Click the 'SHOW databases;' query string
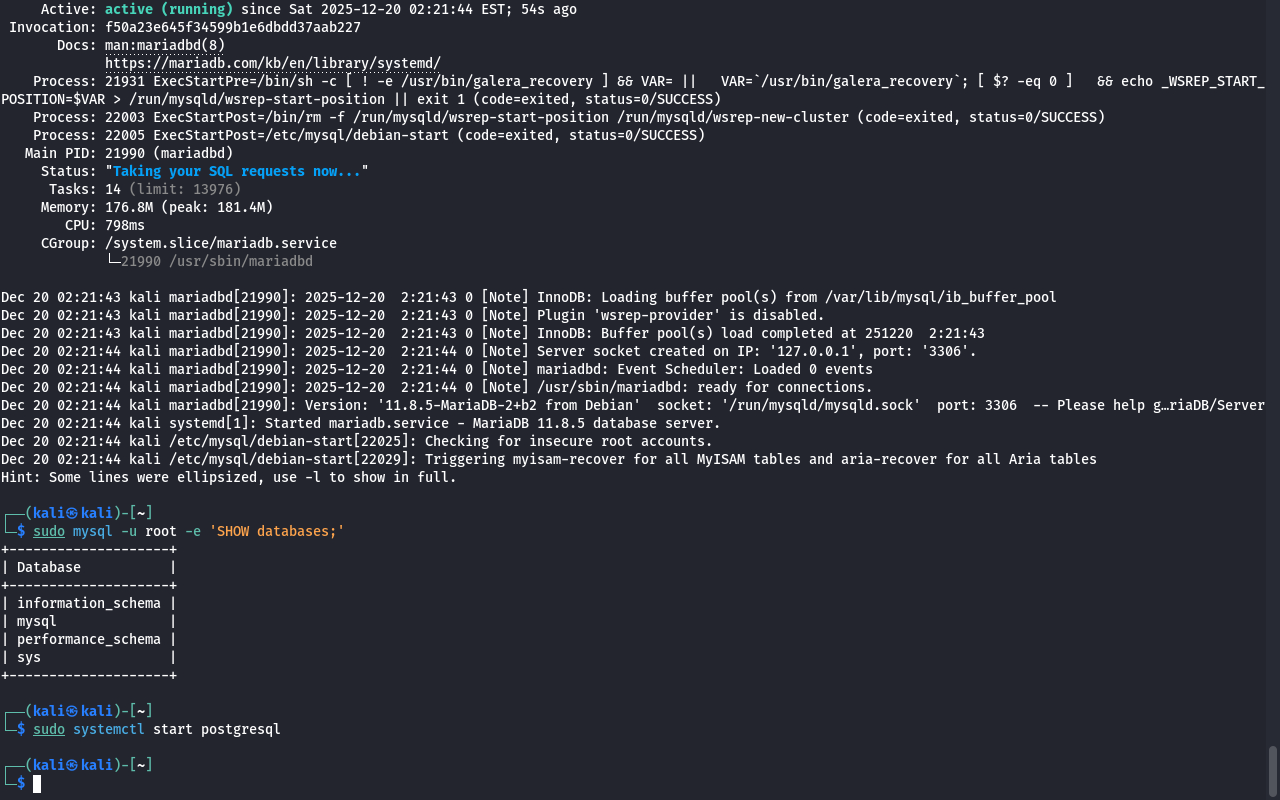This screenshot has height=800, width=1280. (x=276, y=531)
